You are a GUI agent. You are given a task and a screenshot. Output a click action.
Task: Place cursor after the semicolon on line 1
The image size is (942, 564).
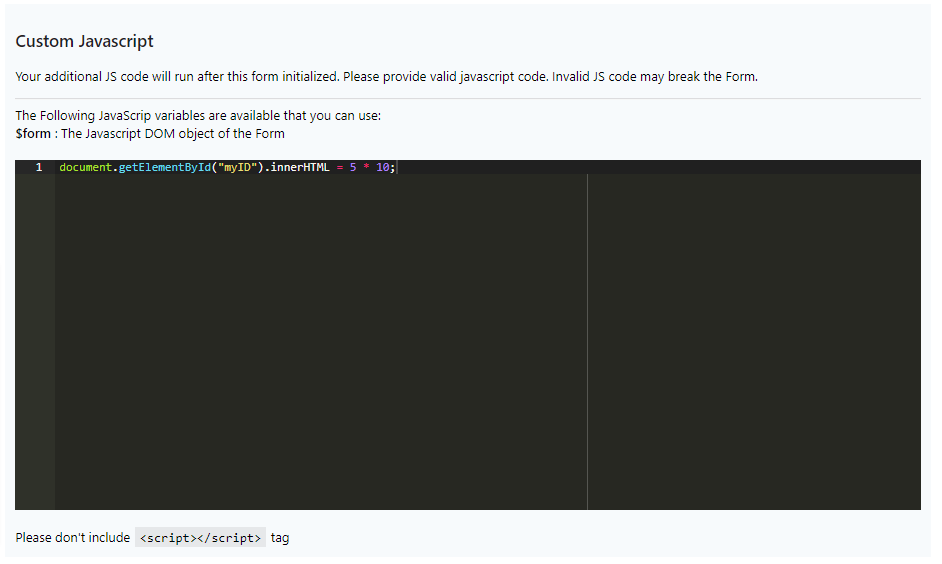click(397, 168)
